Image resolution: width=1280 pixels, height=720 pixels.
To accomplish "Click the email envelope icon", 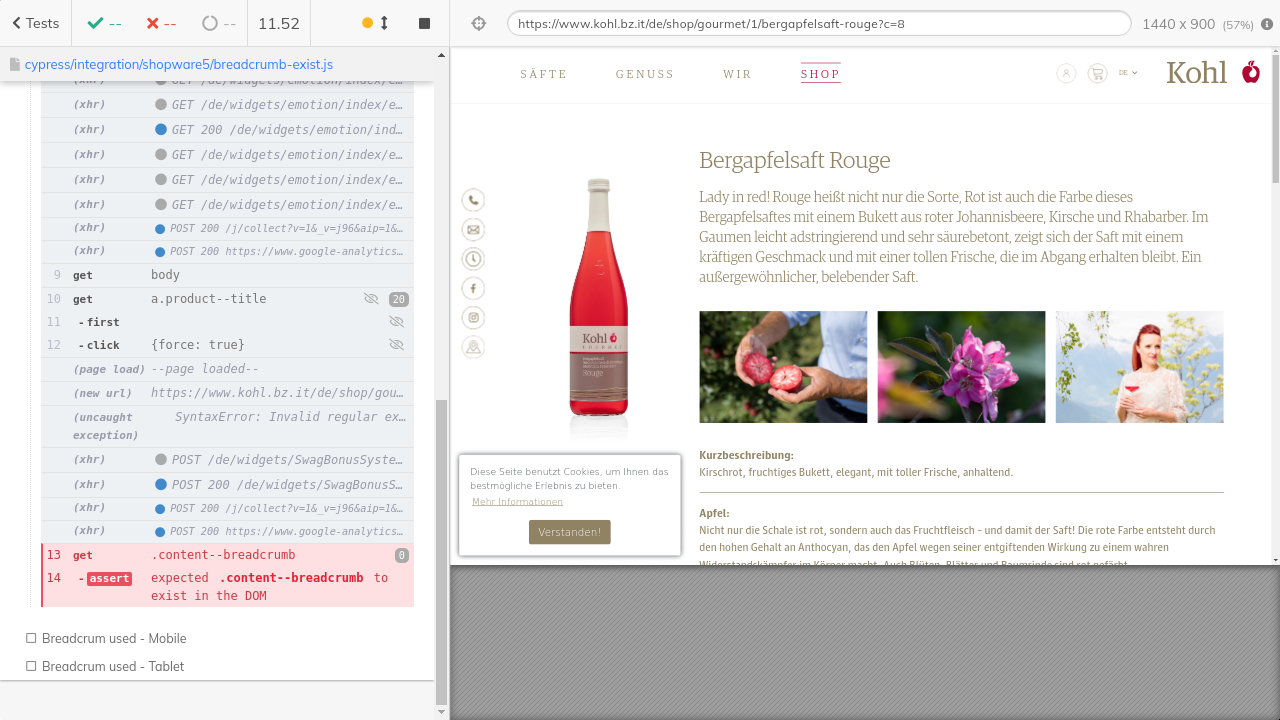I will (473, 230).
